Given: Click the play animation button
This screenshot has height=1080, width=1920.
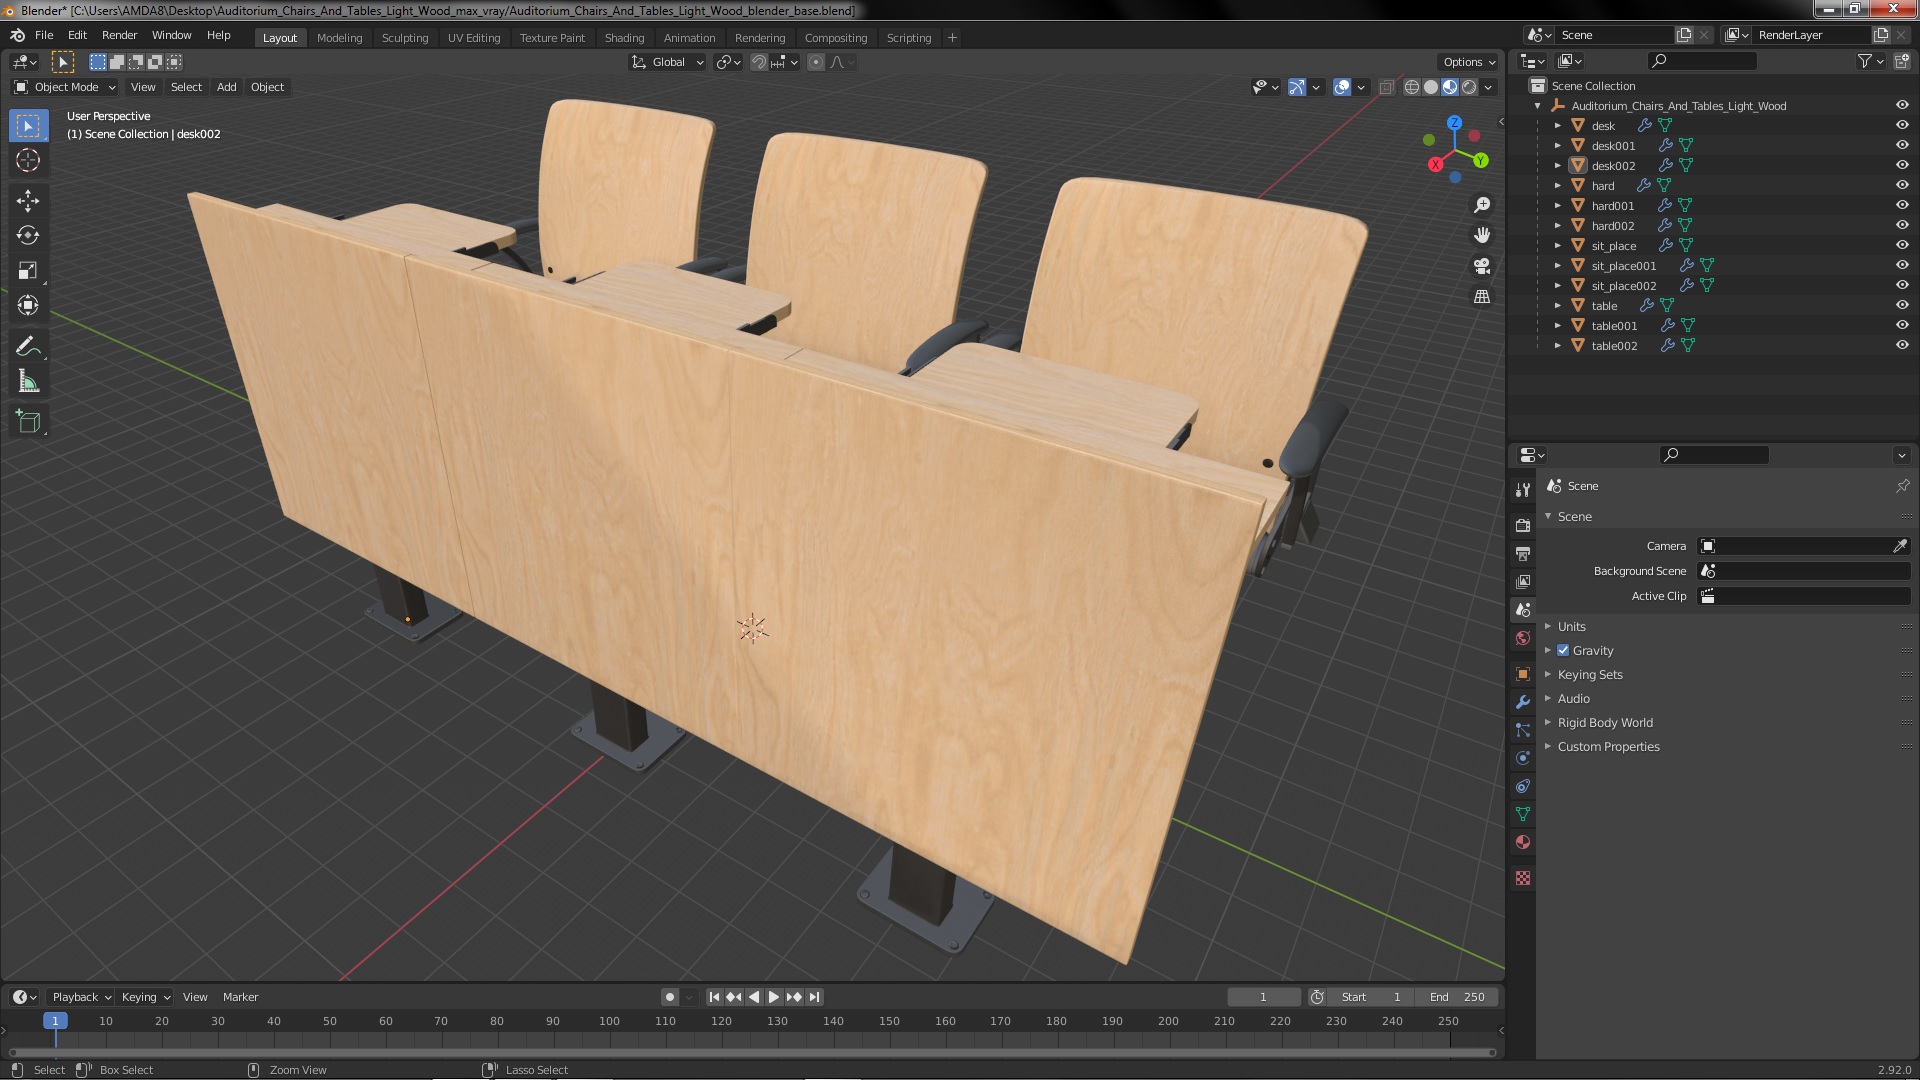Looking at the screenshot, I should point(774,997).
